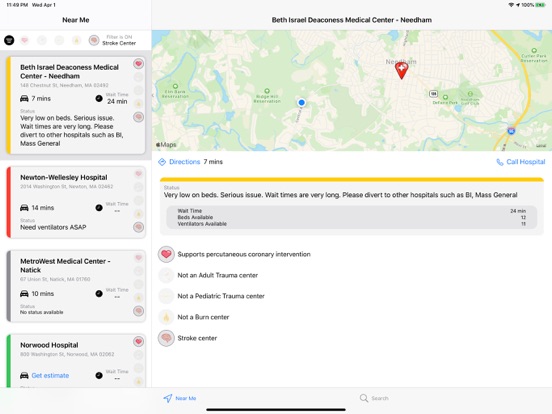Tap the Near Me header title
This screenshot has width=552, height=414.
[x=76, y=20]
